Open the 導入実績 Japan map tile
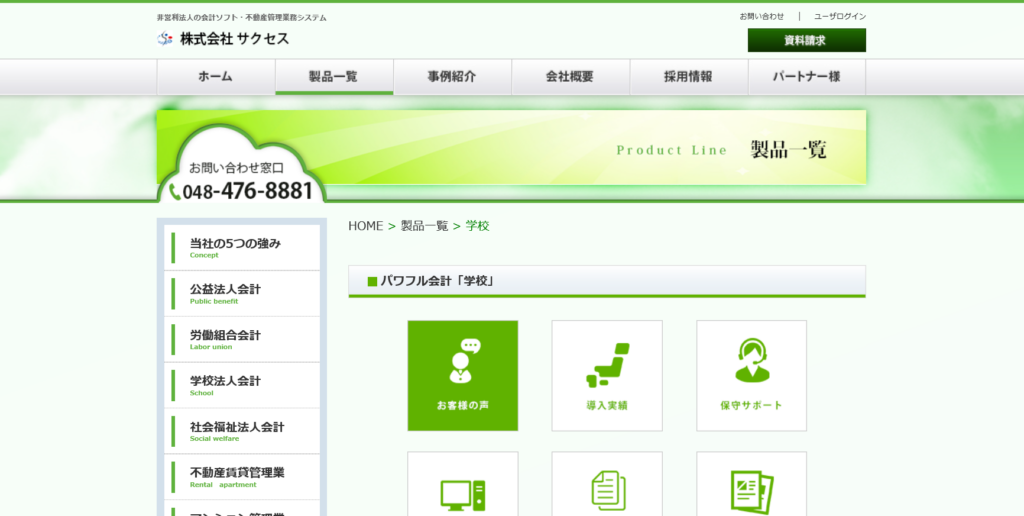The height and width of the screenshot is (516, 1024). click(x=607, y=376)
